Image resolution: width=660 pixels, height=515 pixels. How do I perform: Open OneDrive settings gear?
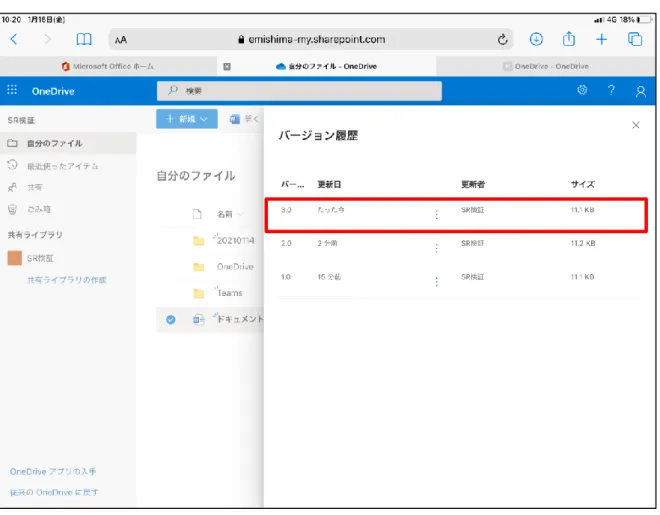point(582,90)
